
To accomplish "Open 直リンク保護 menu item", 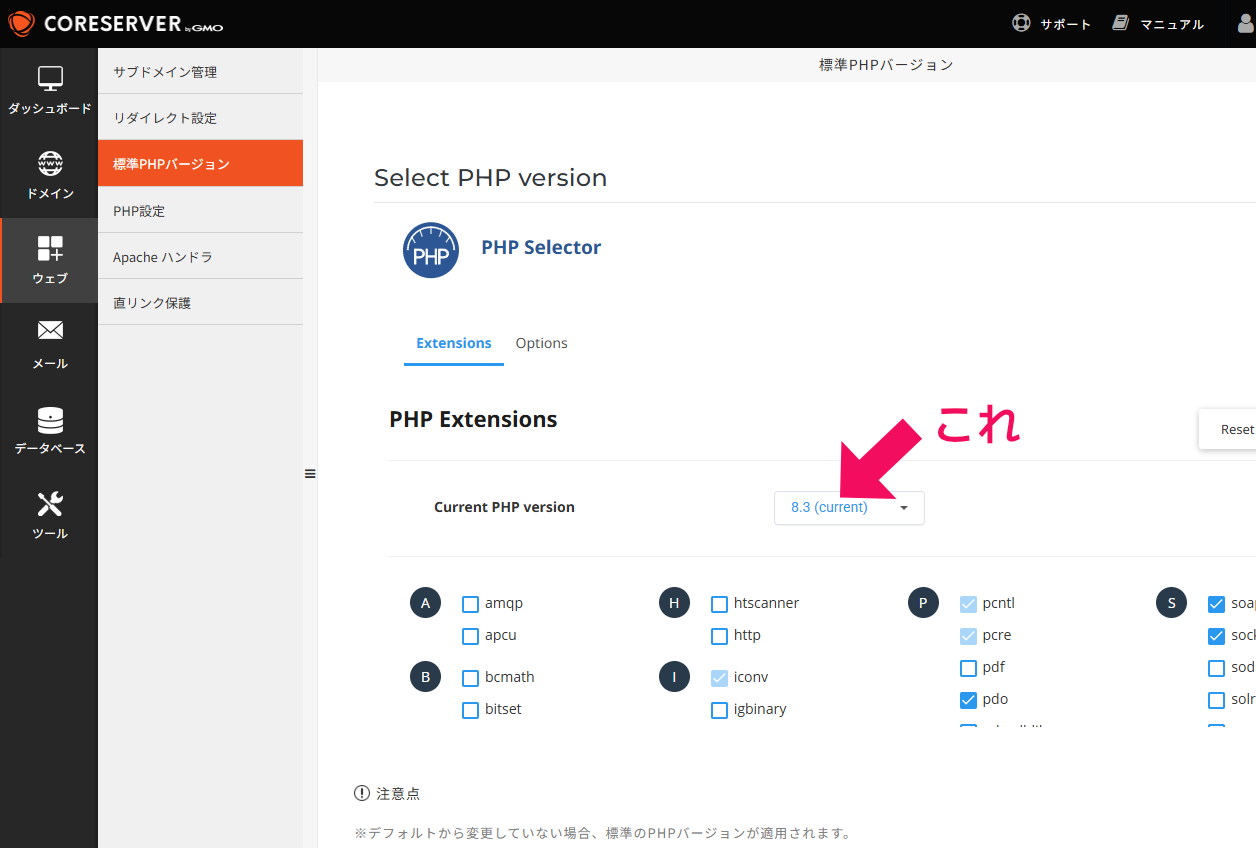I will (x=200, y=303).
